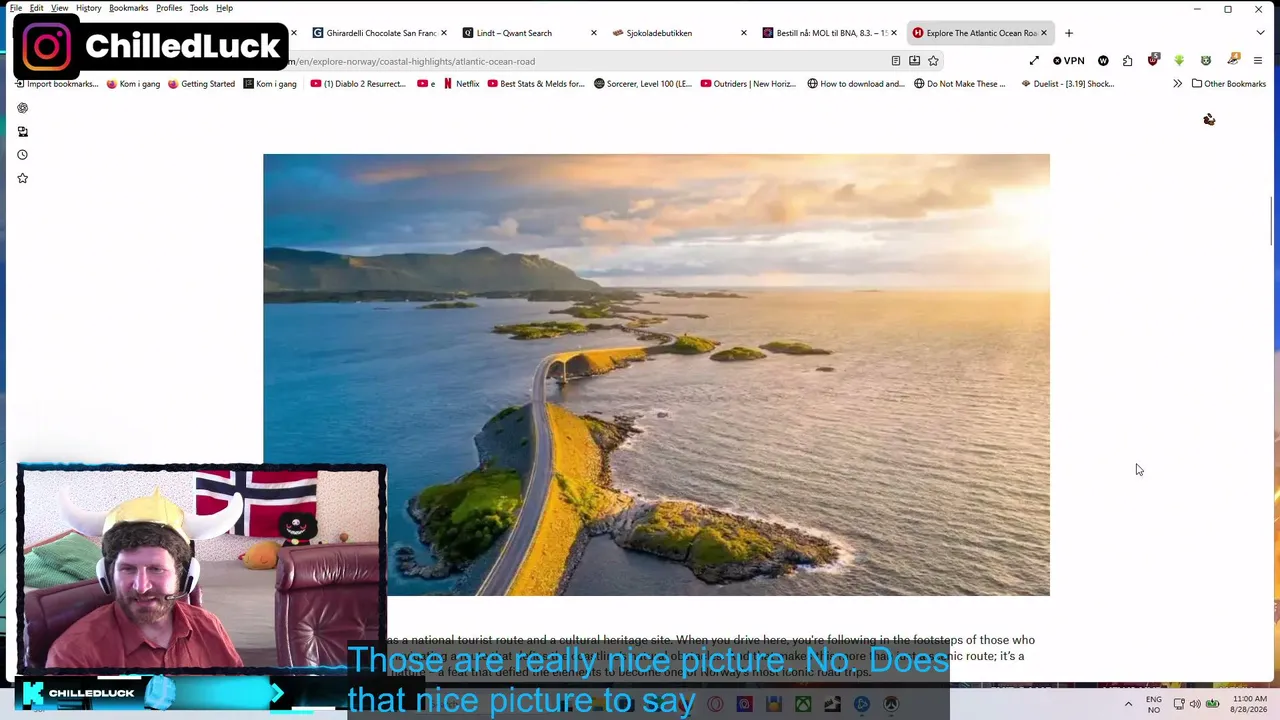This screenshot has width=1280, height=720.
Task: Open network settings tray icon
Action: 1179,704
